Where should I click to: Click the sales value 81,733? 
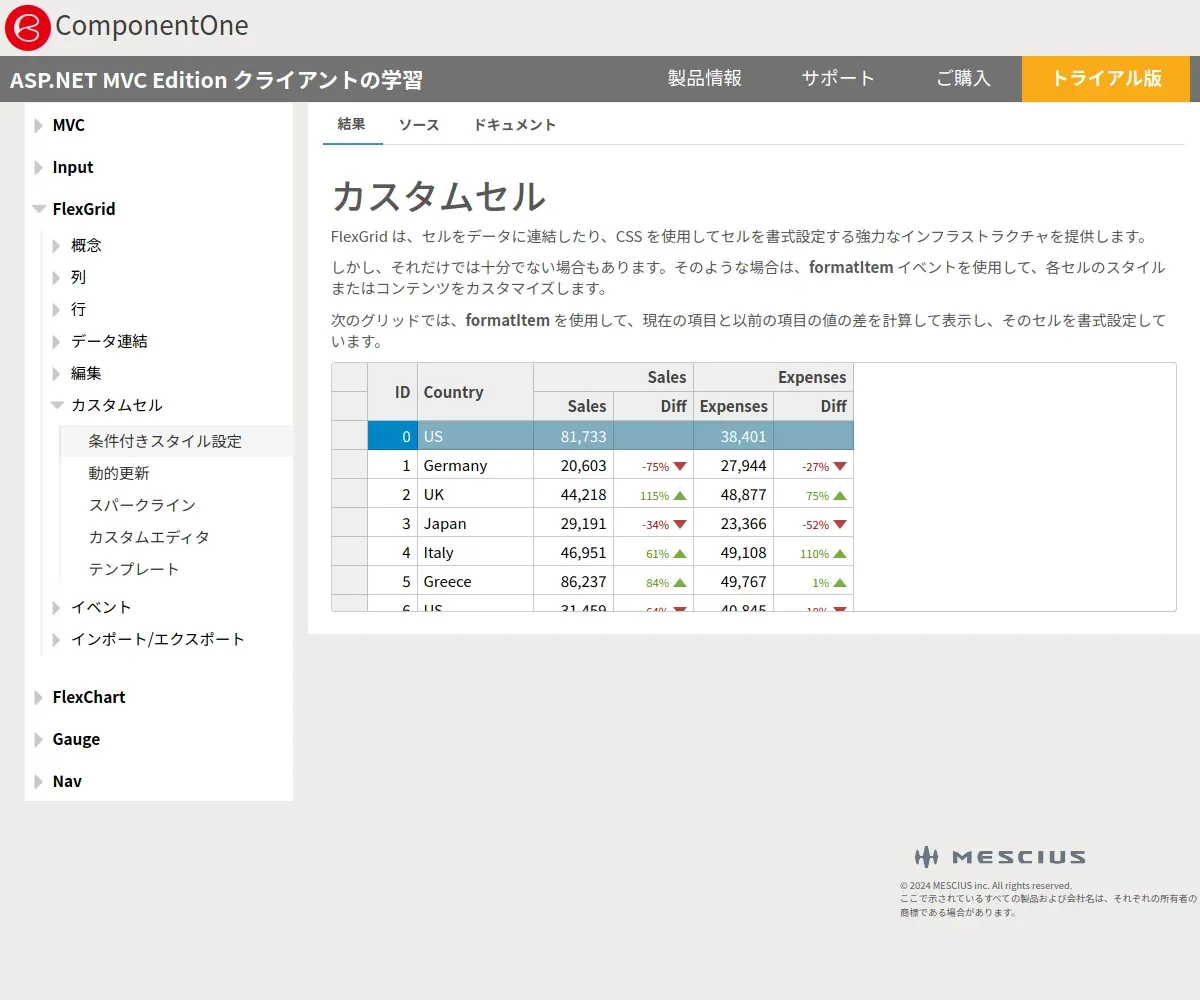point(574,436)
